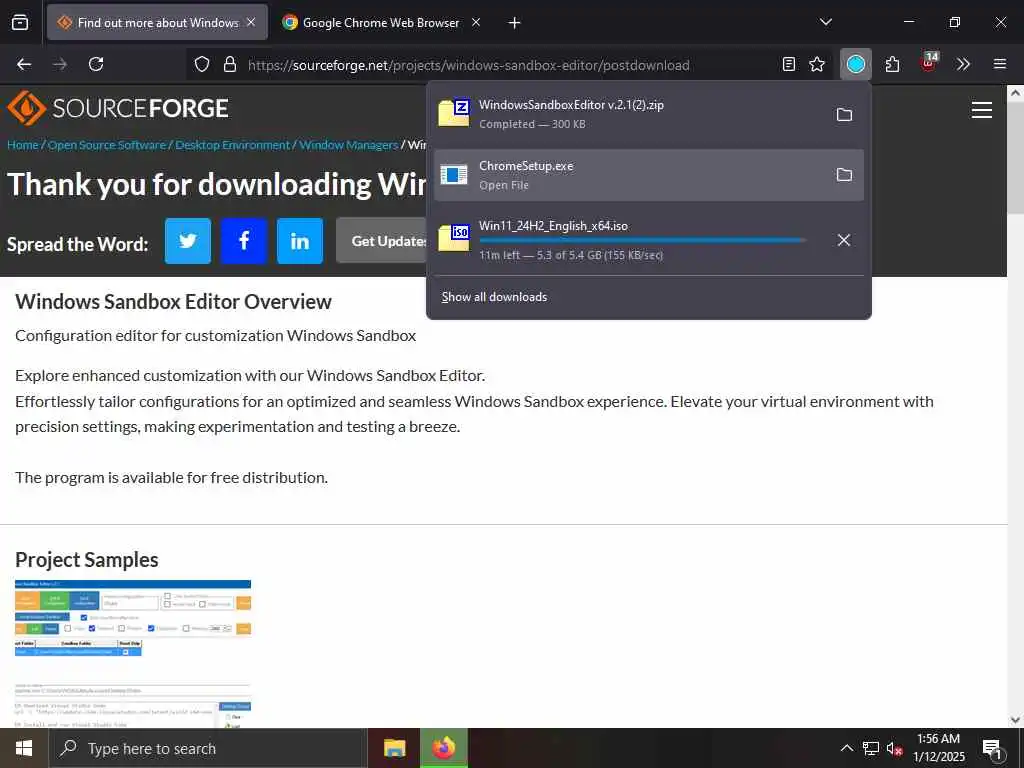Open the Extensions puzzle icon
The height and width of the screenshot is (768, 1024).
coord(893,64)
